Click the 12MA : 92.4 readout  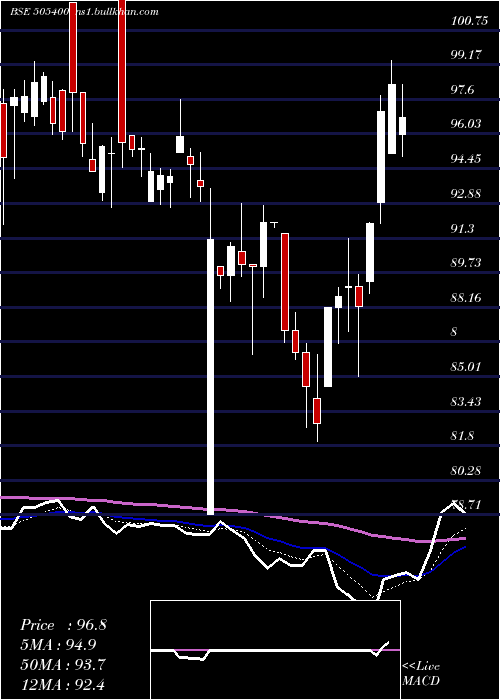tap(63, 684)
